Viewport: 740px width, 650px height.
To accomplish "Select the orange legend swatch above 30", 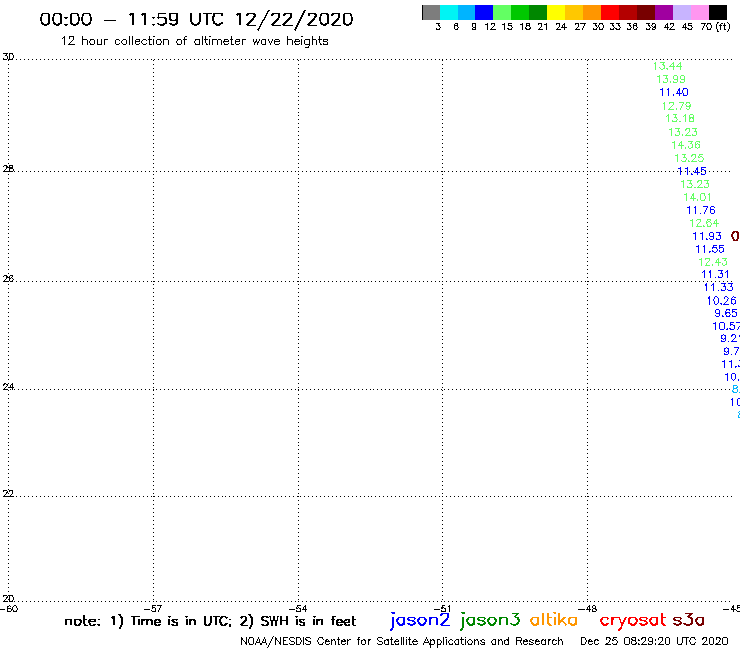I will click(x=592, y=12).
